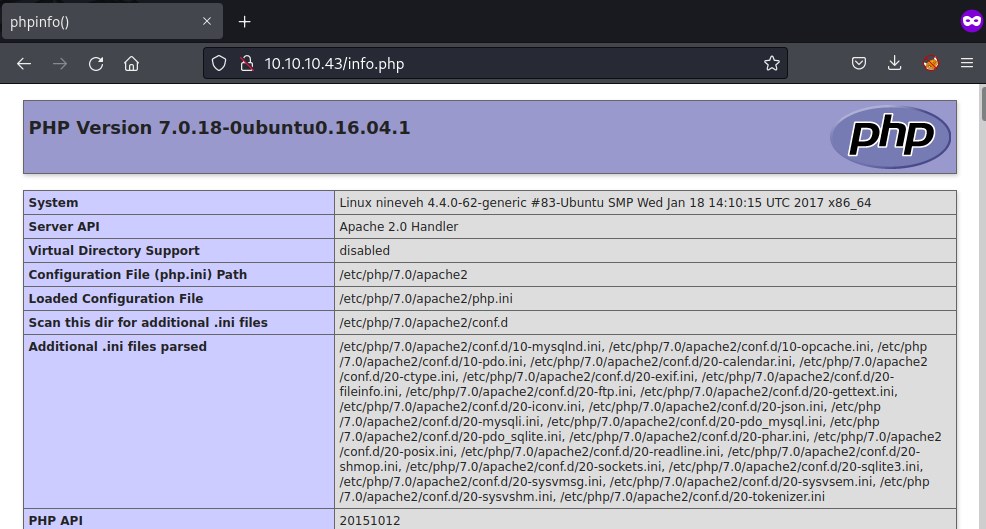
Task: Click the Forward arrow navigation button
Action: point(60,63)
